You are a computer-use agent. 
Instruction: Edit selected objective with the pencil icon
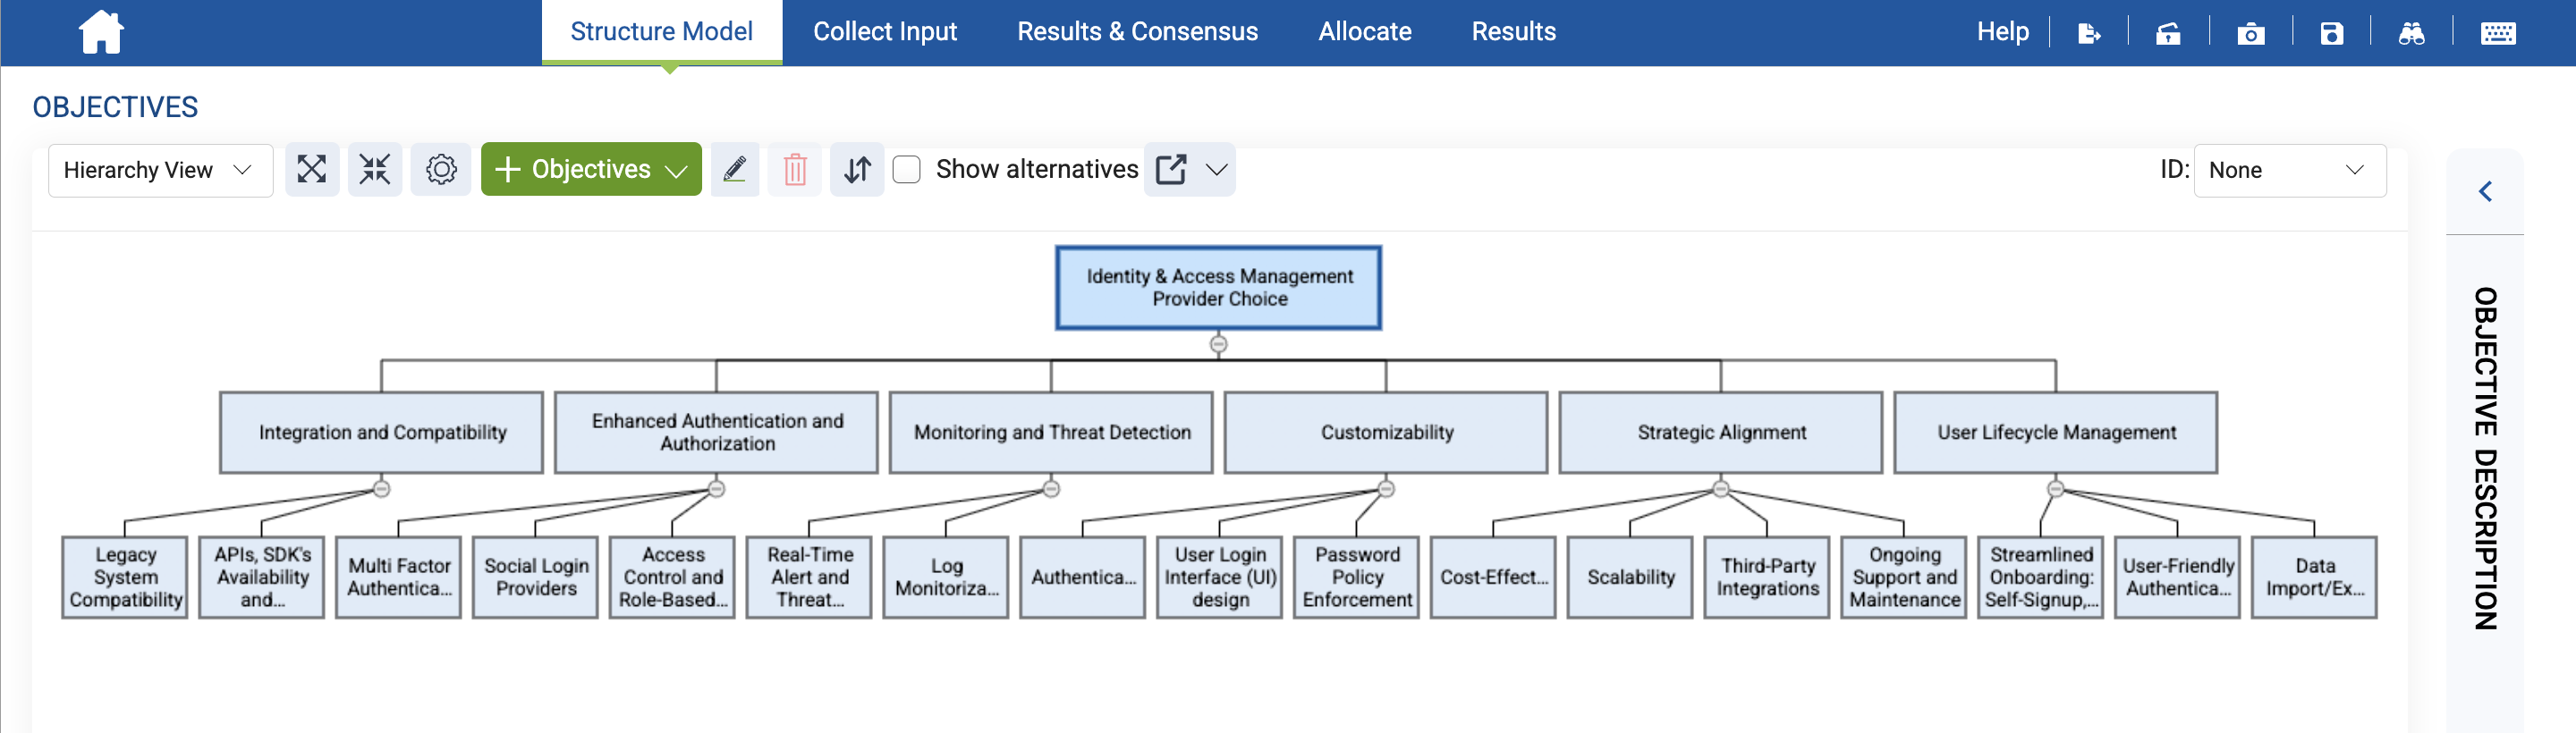[x=735, y=169]
